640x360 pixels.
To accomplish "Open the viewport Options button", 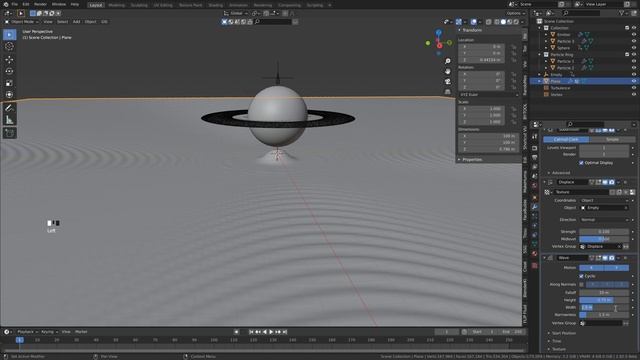I will (x=516, y=13).
